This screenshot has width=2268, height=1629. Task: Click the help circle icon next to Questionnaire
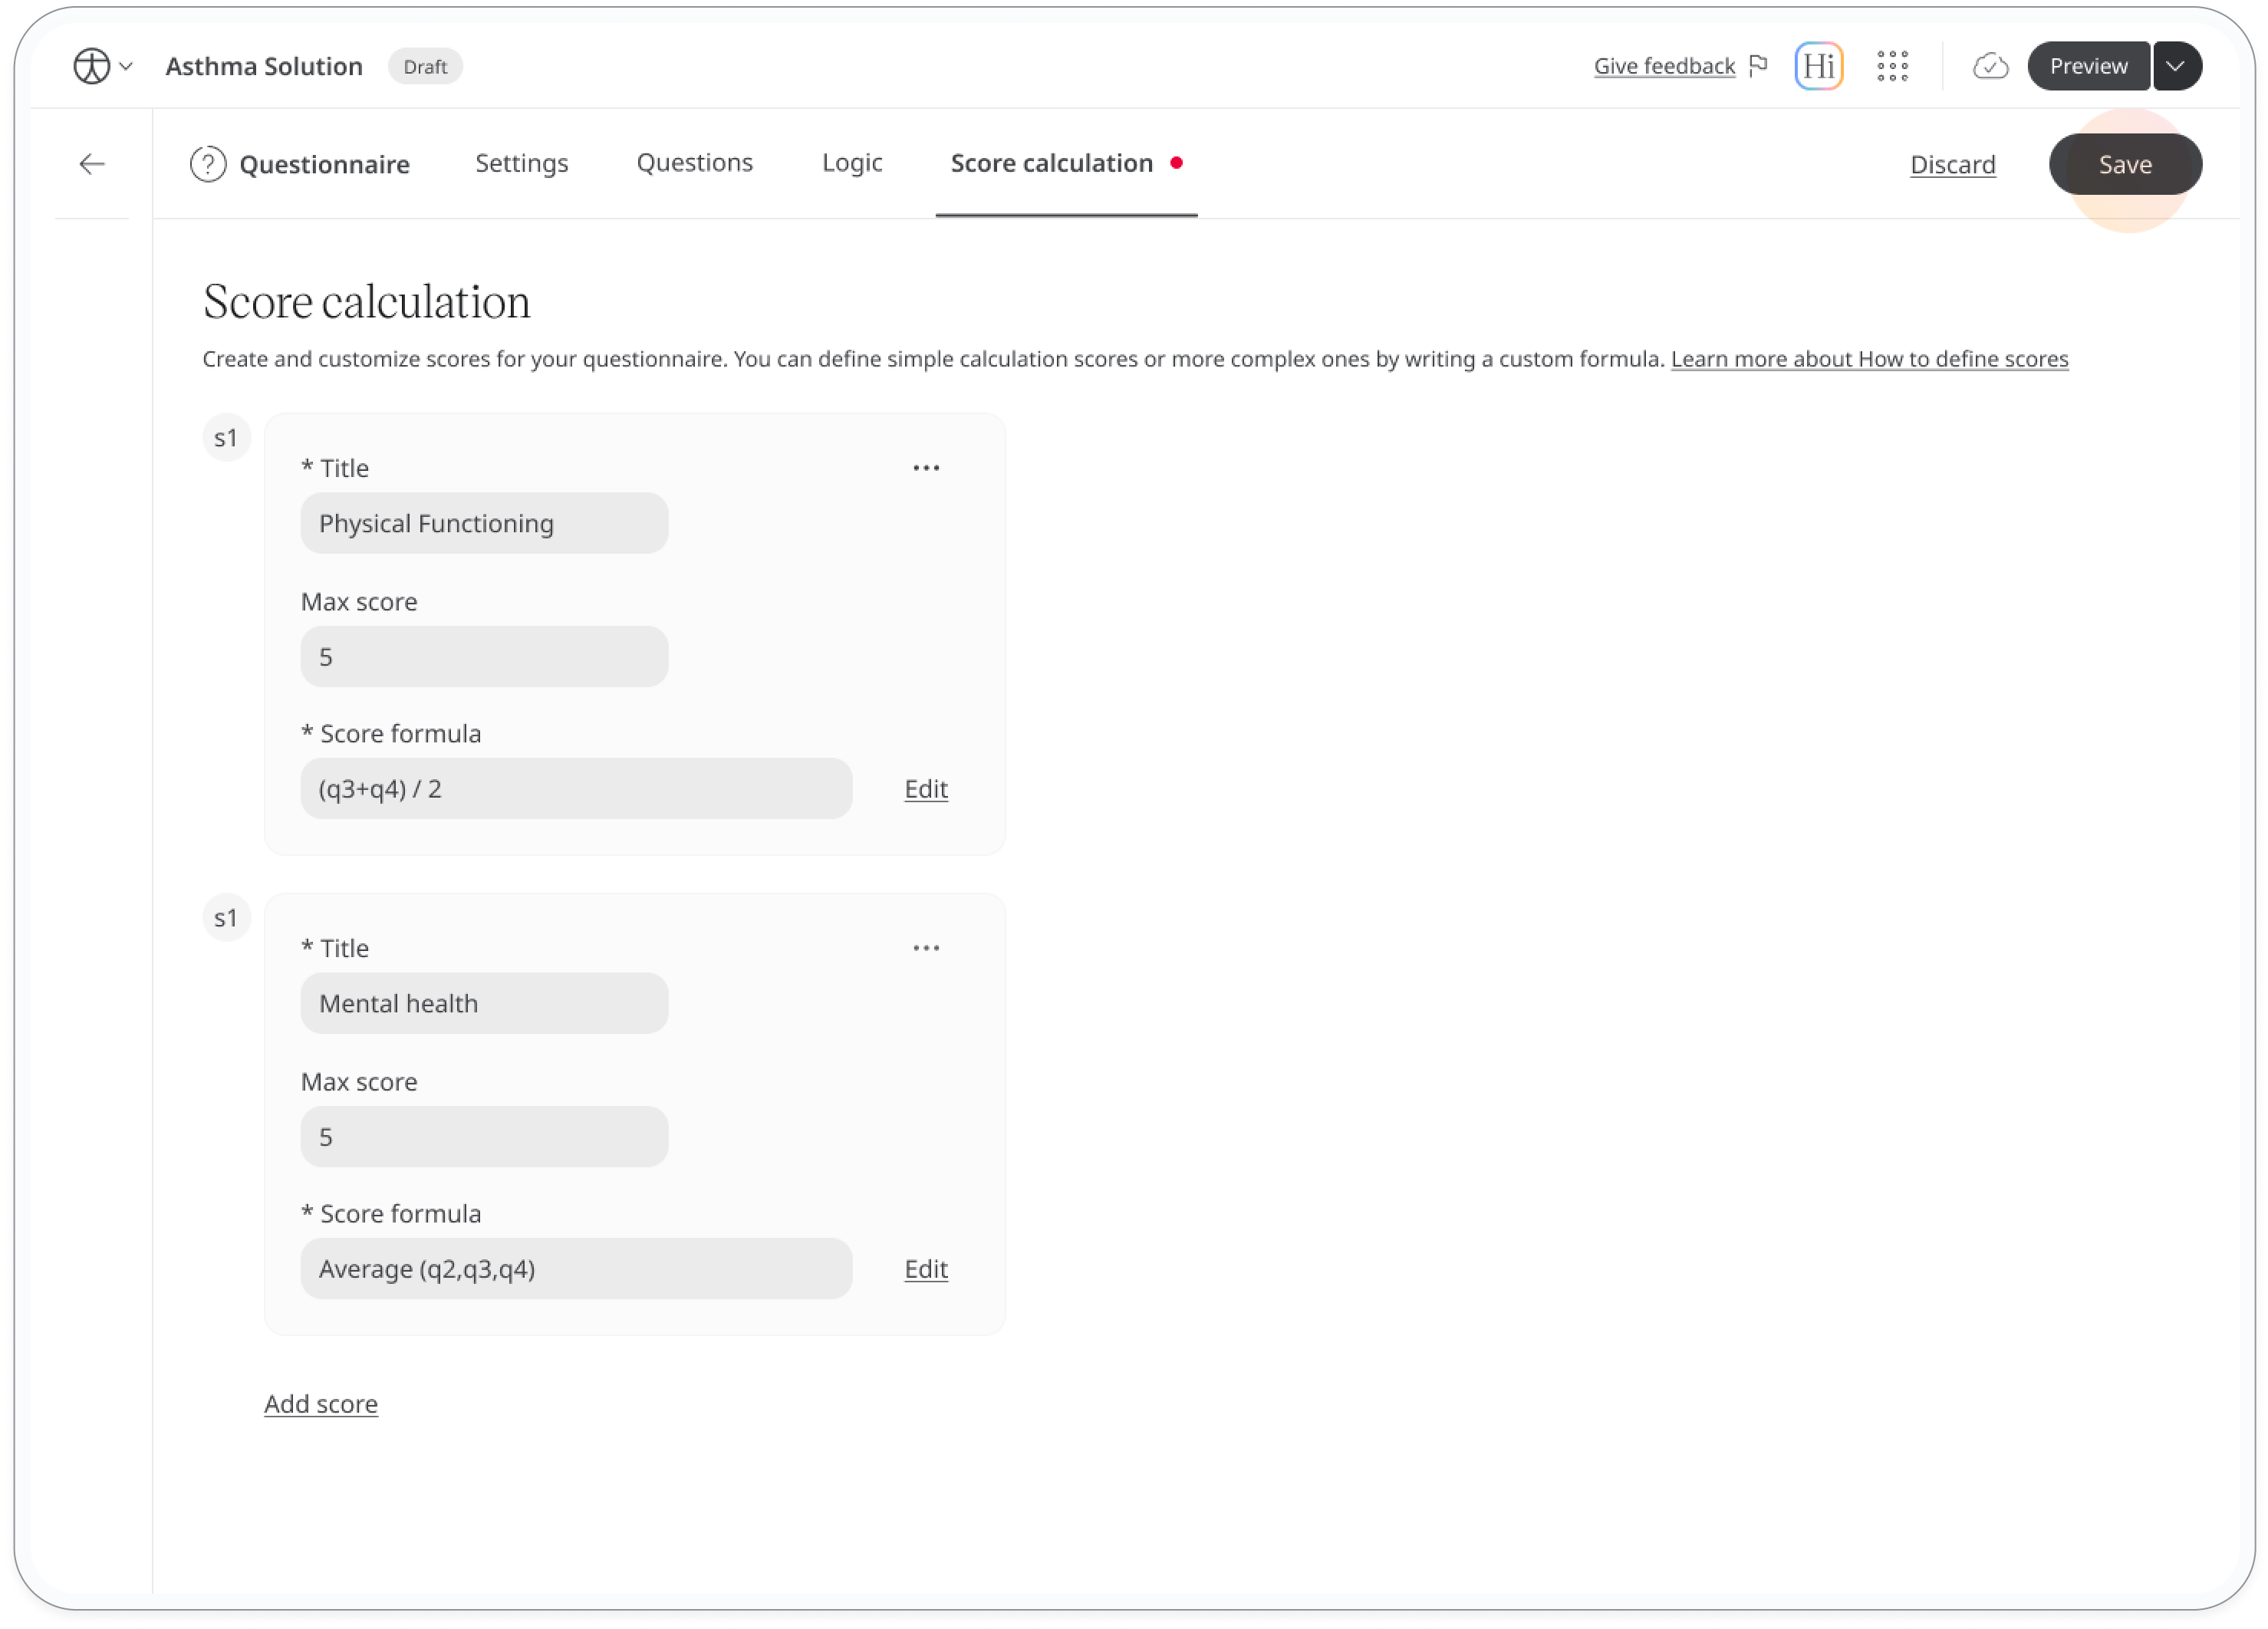click(208, 162)
